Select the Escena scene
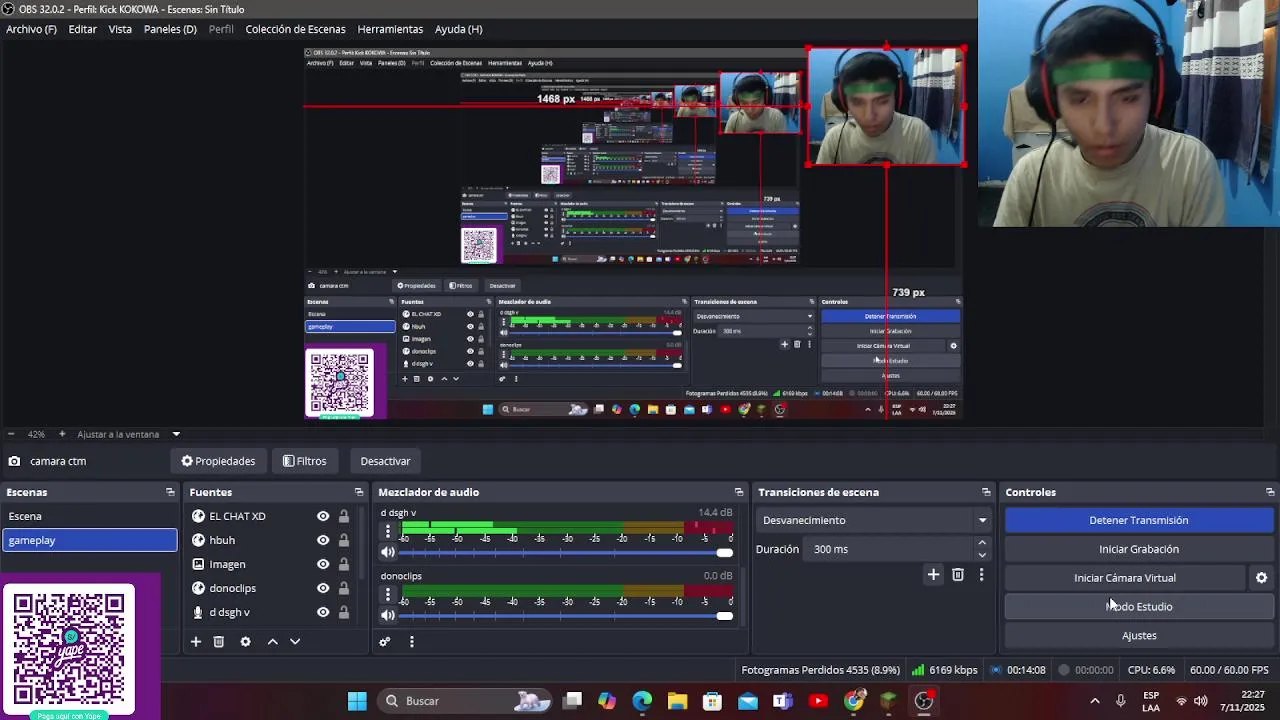This screenshot has width=1280, height=720. point(89,516)
